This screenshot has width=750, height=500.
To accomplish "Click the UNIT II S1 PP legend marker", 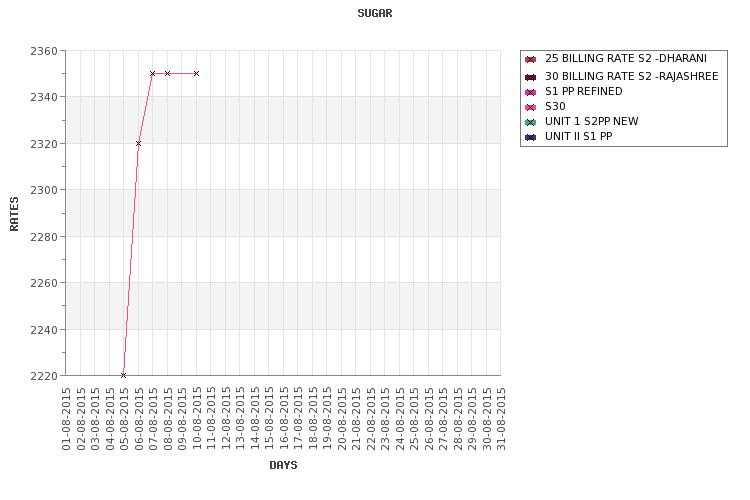I will pos(530,137).
